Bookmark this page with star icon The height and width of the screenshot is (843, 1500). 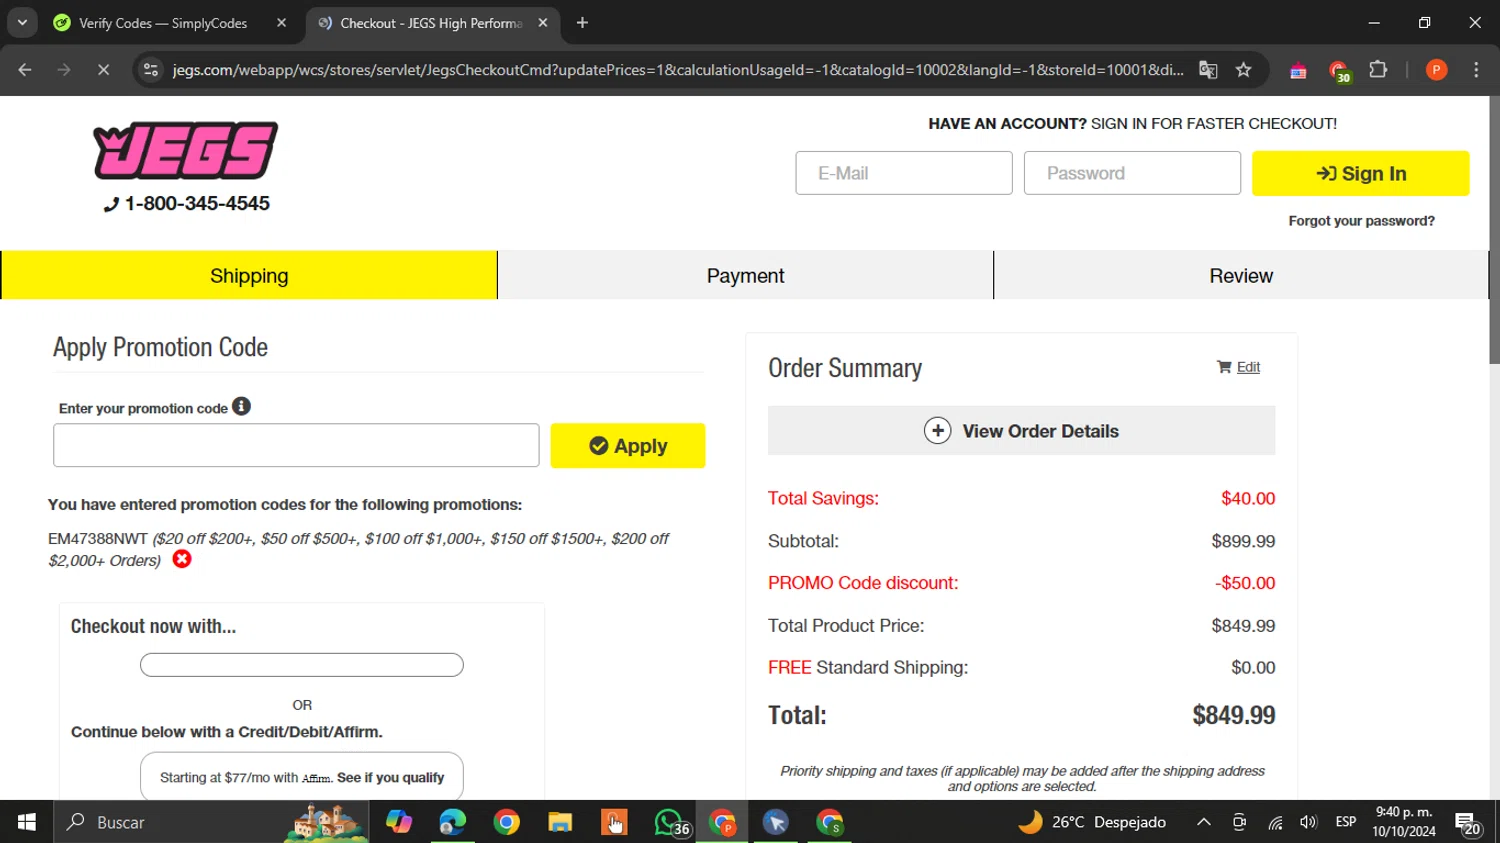pos(1243,69)
